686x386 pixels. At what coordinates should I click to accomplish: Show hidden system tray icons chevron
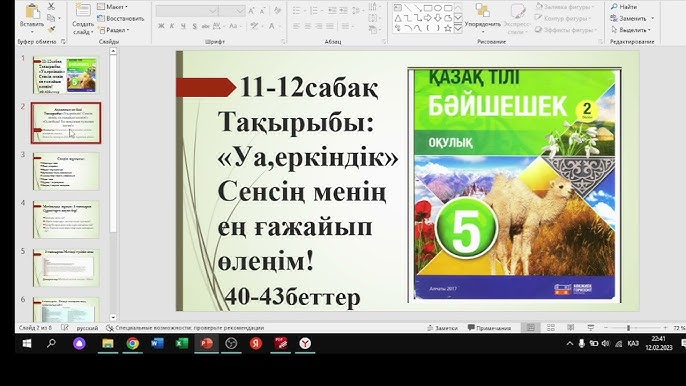point(570,344)
